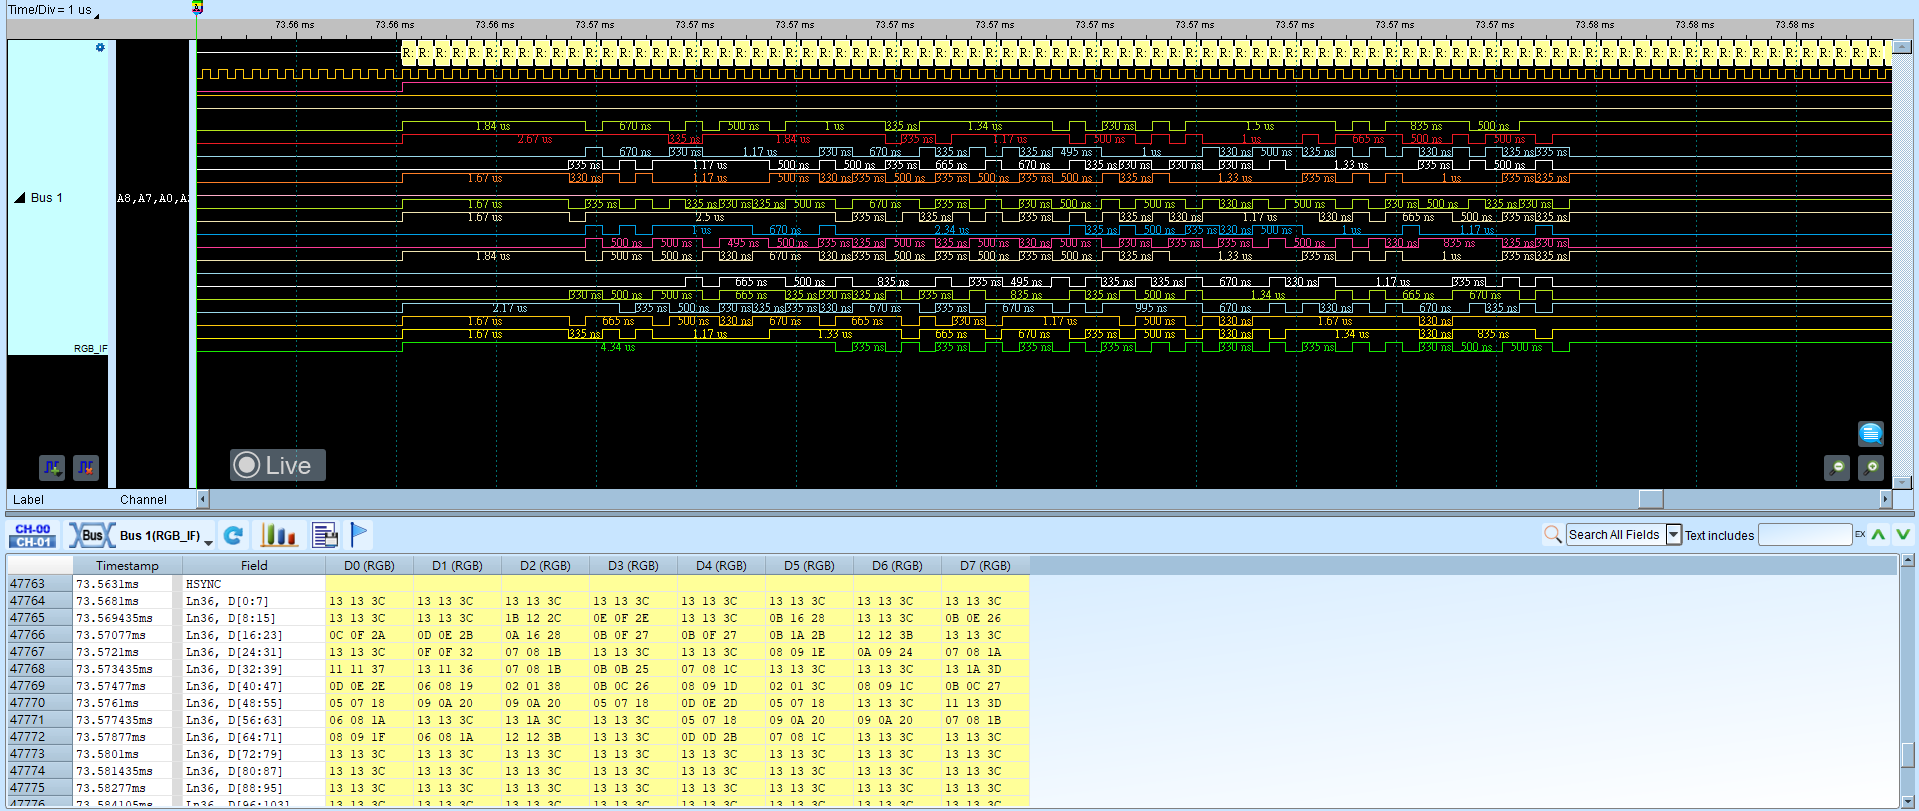Click the Channel column header

pos(143,499)
